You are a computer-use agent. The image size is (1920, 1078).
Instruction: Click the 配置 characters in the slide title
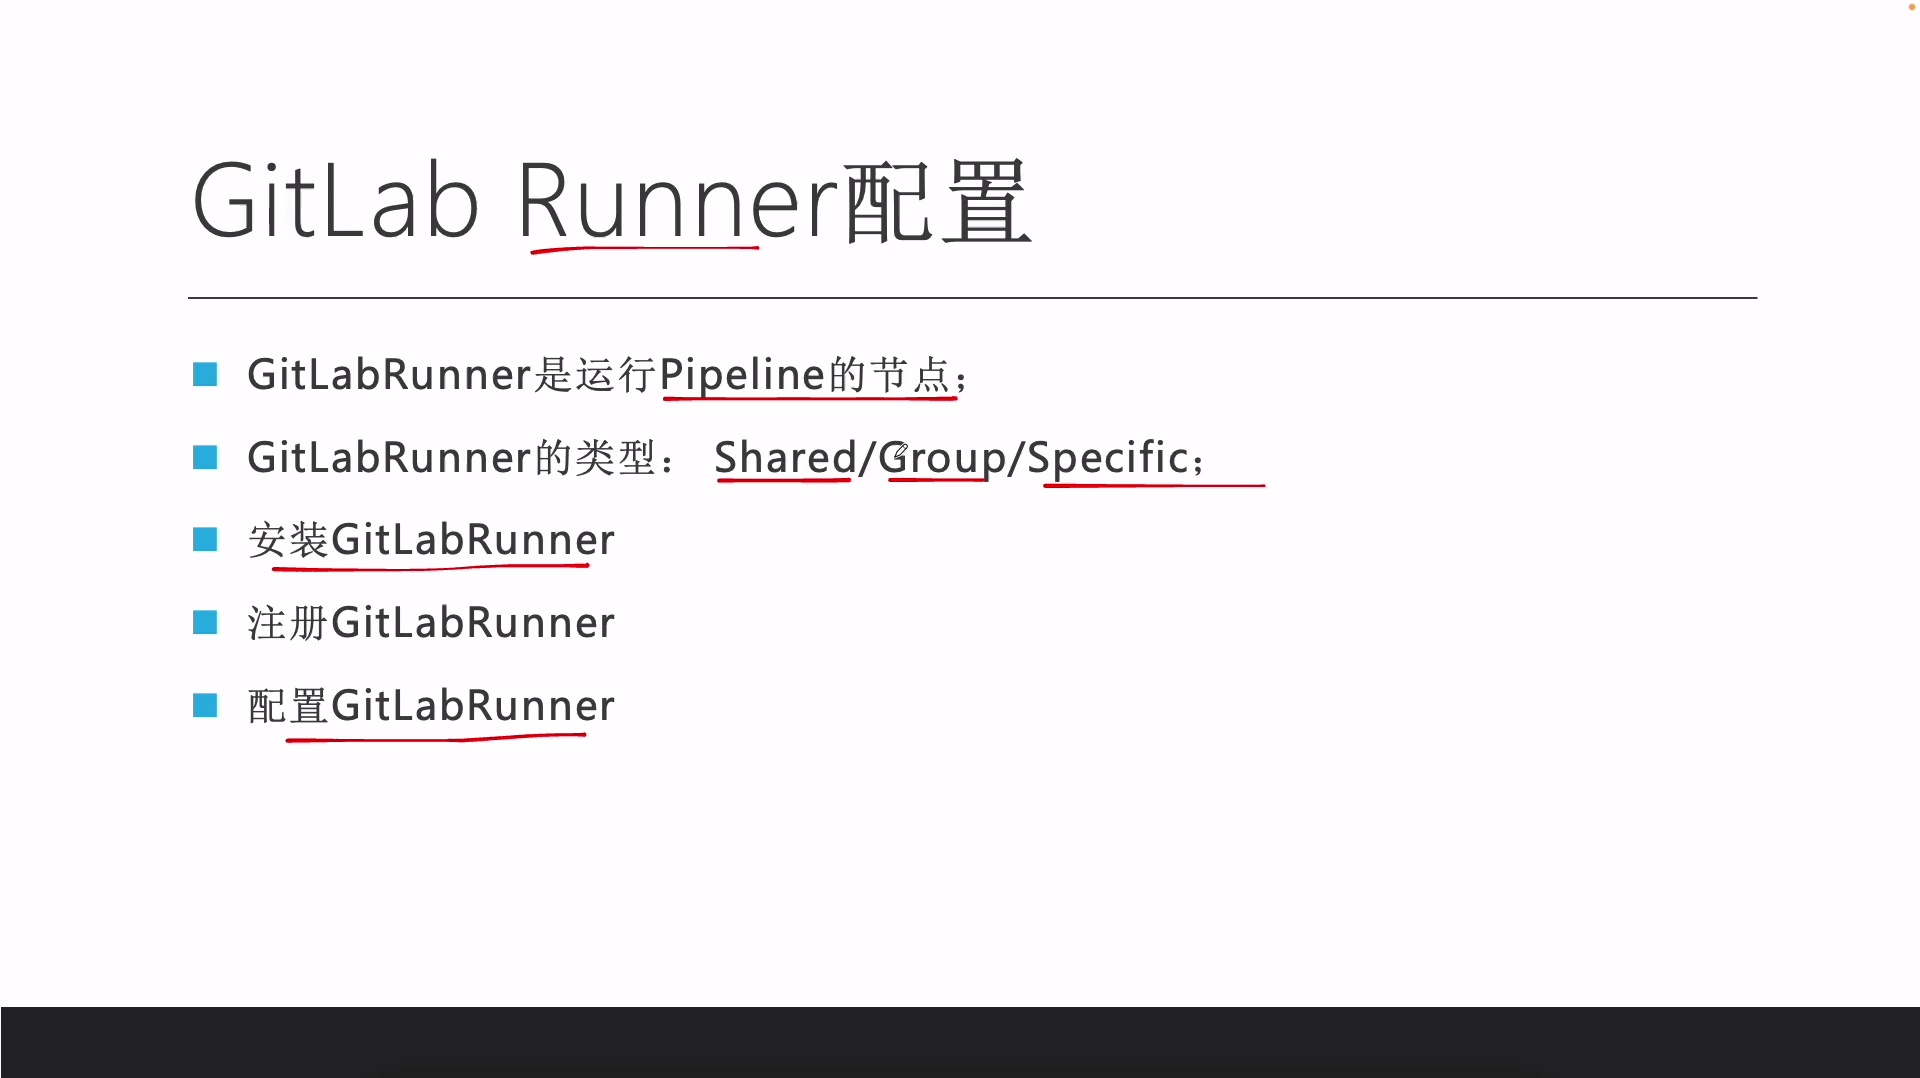pos(937,202)
